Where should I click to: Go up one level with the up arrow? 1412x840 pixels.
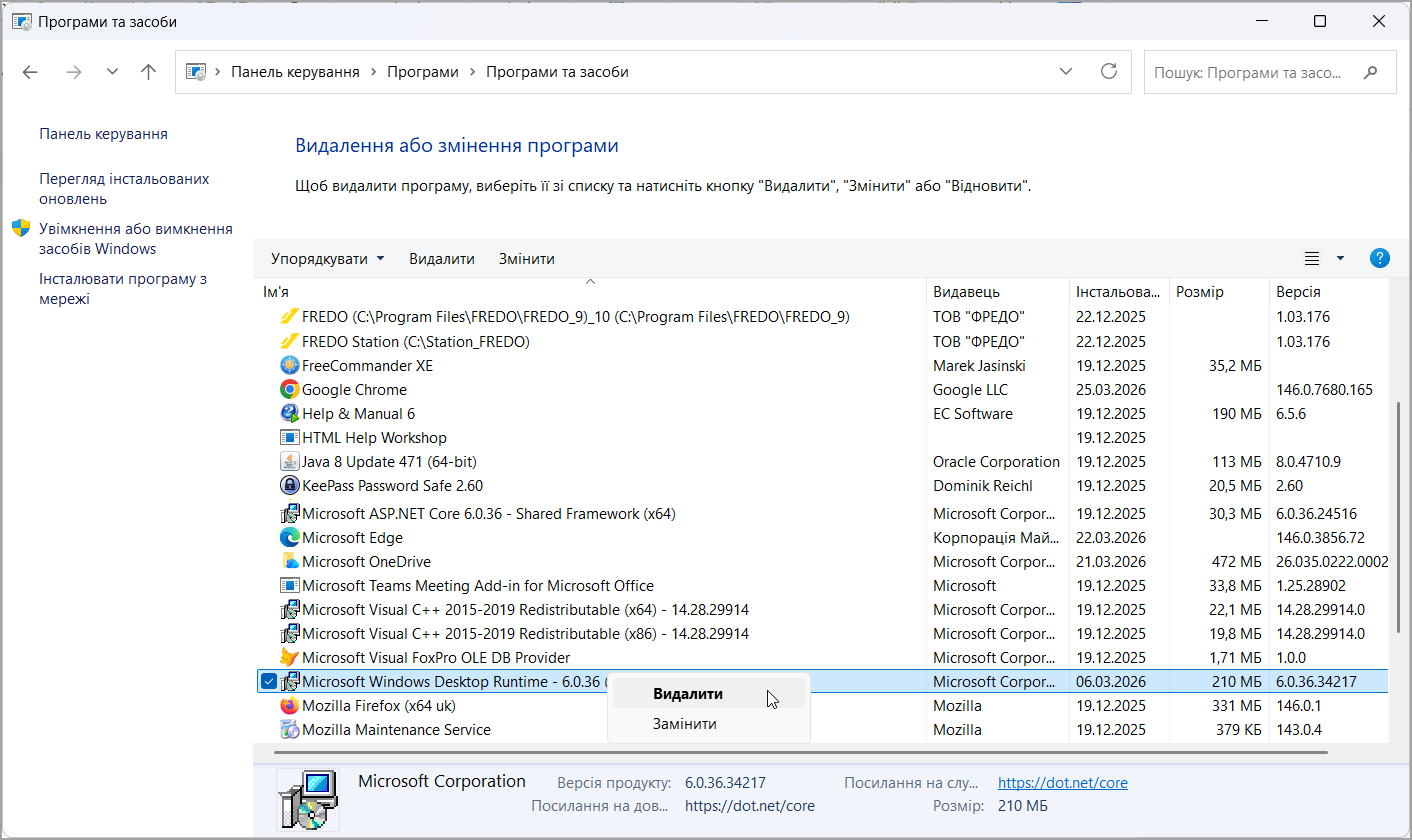[149, 72]
